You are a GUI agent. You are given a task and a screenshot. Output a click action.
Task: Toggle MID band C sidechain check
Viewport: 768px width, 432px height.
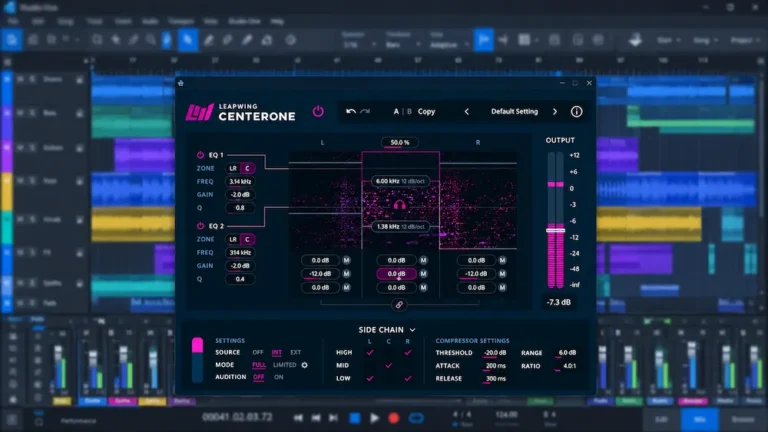coord(388,365)
